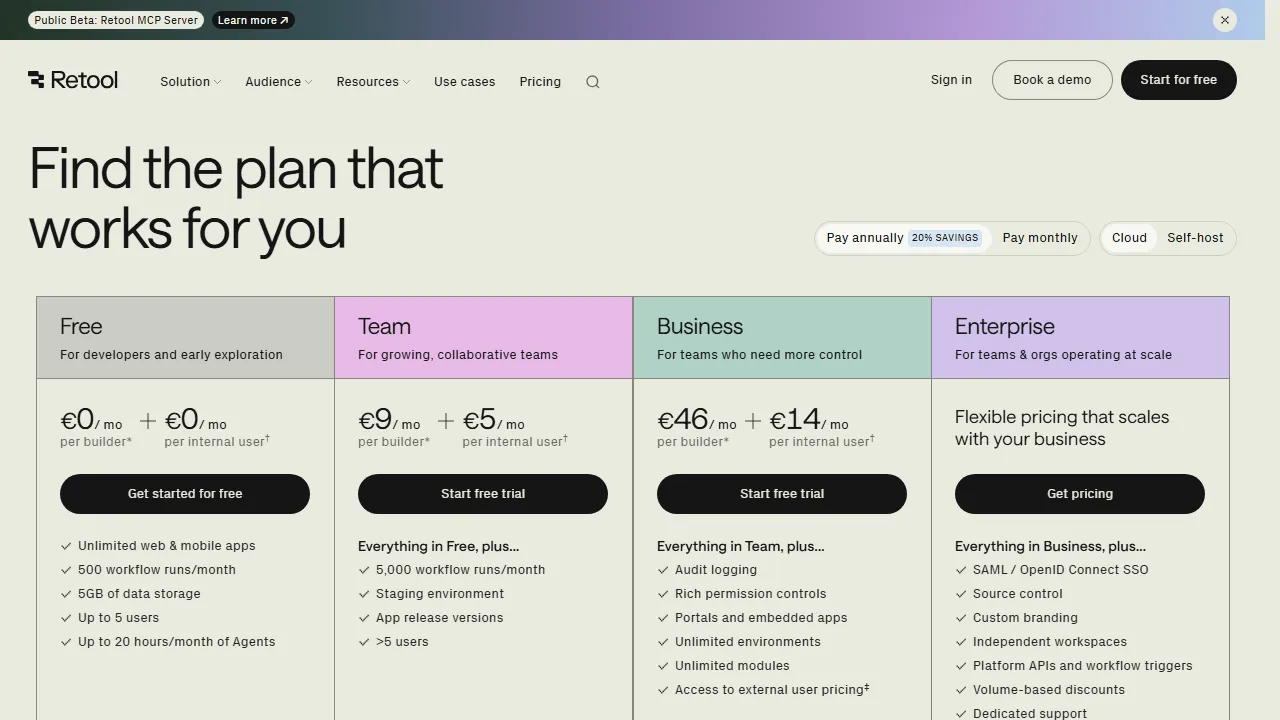Open Use cases page
Screen dimensions: 1280x720
[x=465, y=82]
